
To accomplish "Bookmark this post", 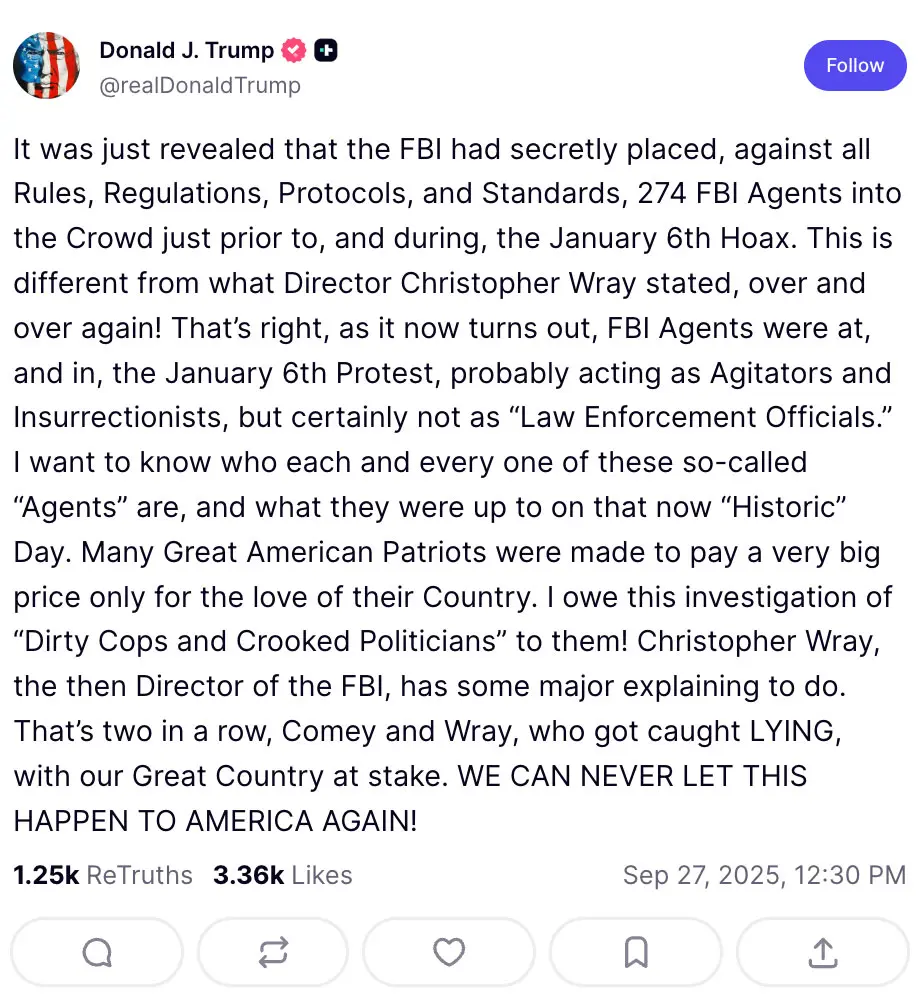I will [x=636, y=951].
